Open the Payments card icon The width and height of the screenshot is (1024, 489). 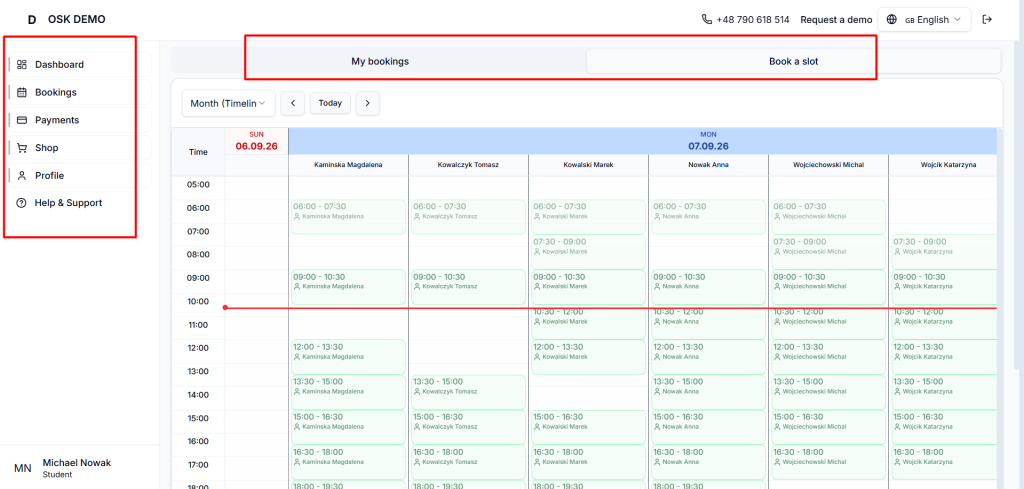(22, 120)
